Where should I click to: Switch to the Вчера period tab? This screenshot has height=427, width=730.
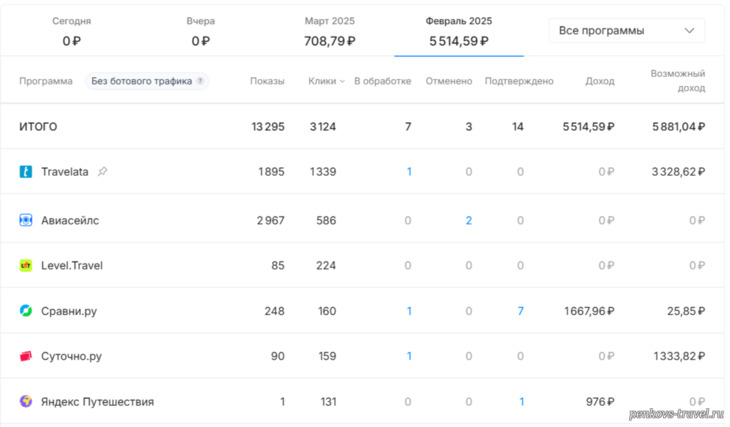point(201,31)
